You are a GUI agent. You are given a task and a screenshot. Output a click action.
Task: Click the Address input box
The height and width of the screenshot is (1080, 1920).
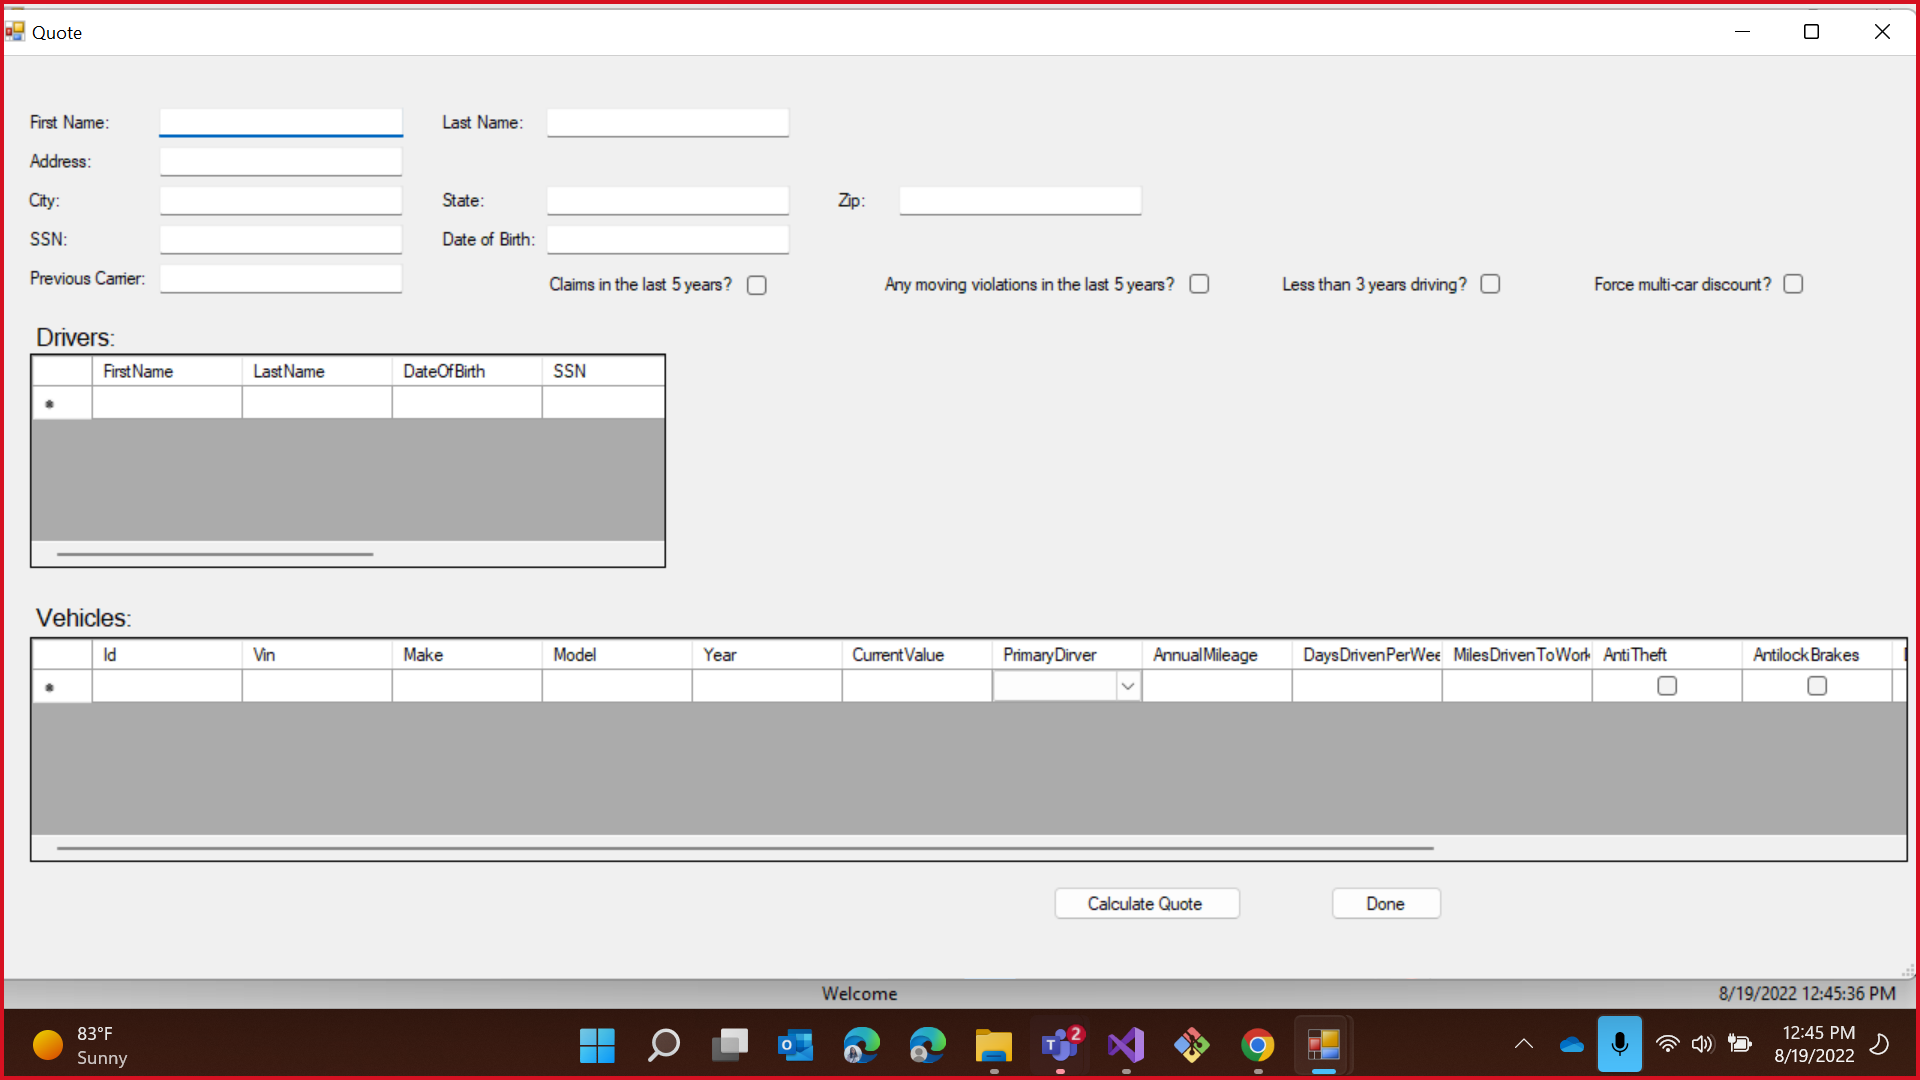[x=281, y=162]
